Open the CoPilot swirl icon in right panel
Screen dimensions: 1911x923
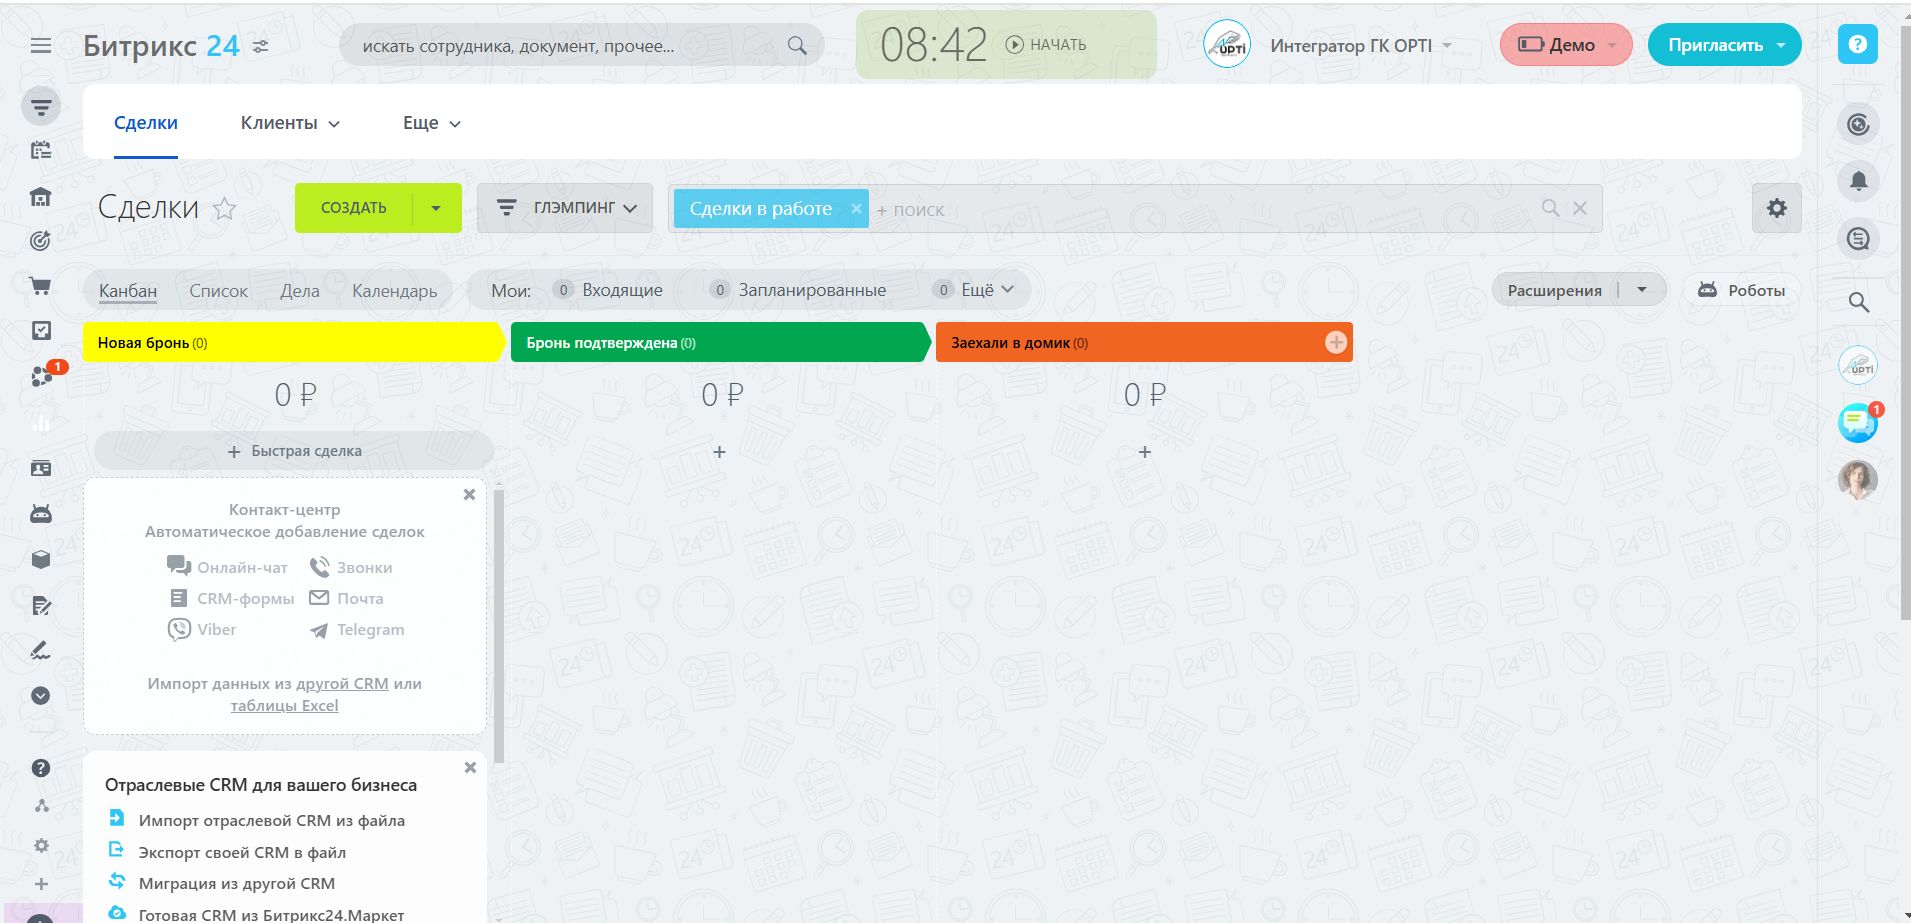1858,124
